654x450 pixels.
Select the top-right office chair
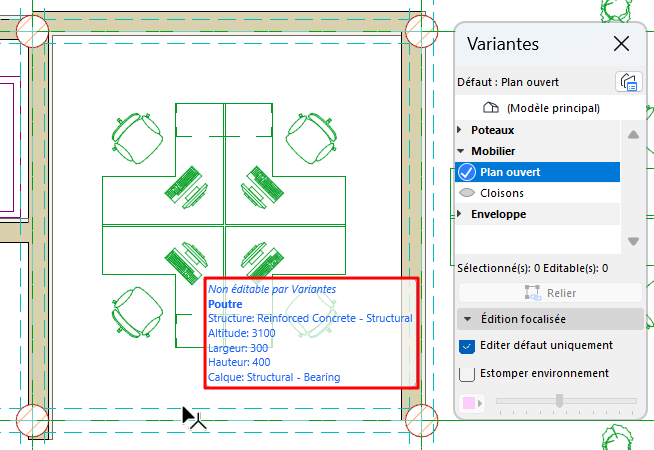pos(311,138)
